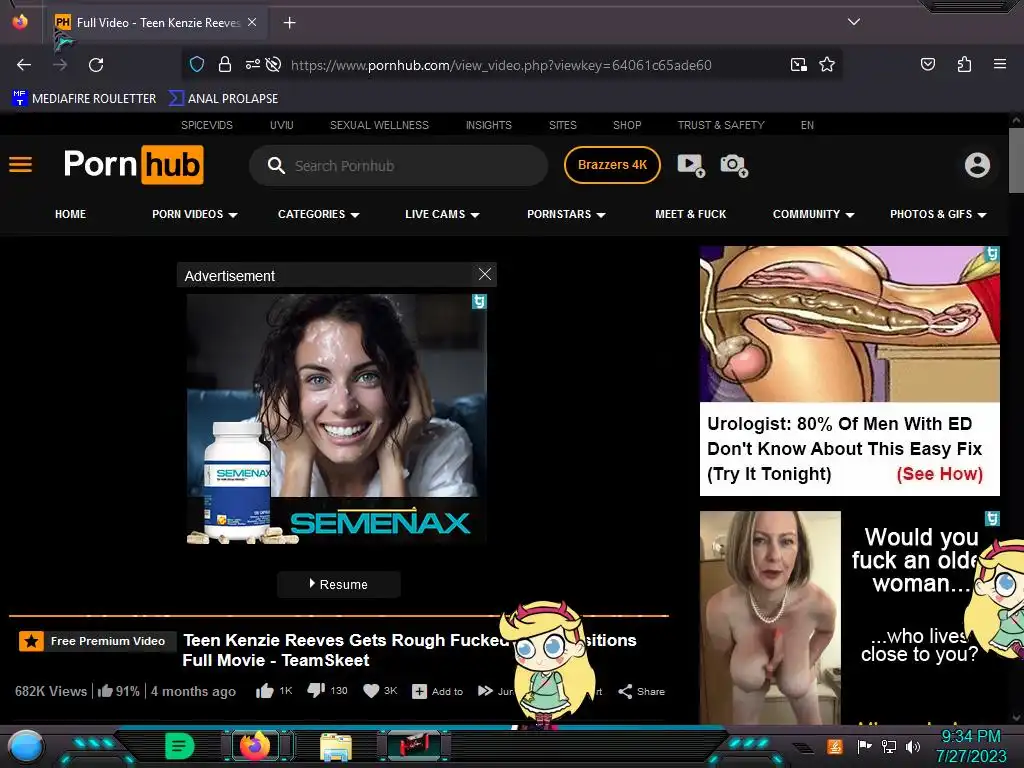Open File Explorer from the taskbar
This screenshot has width=1024, height=768.
336,747
